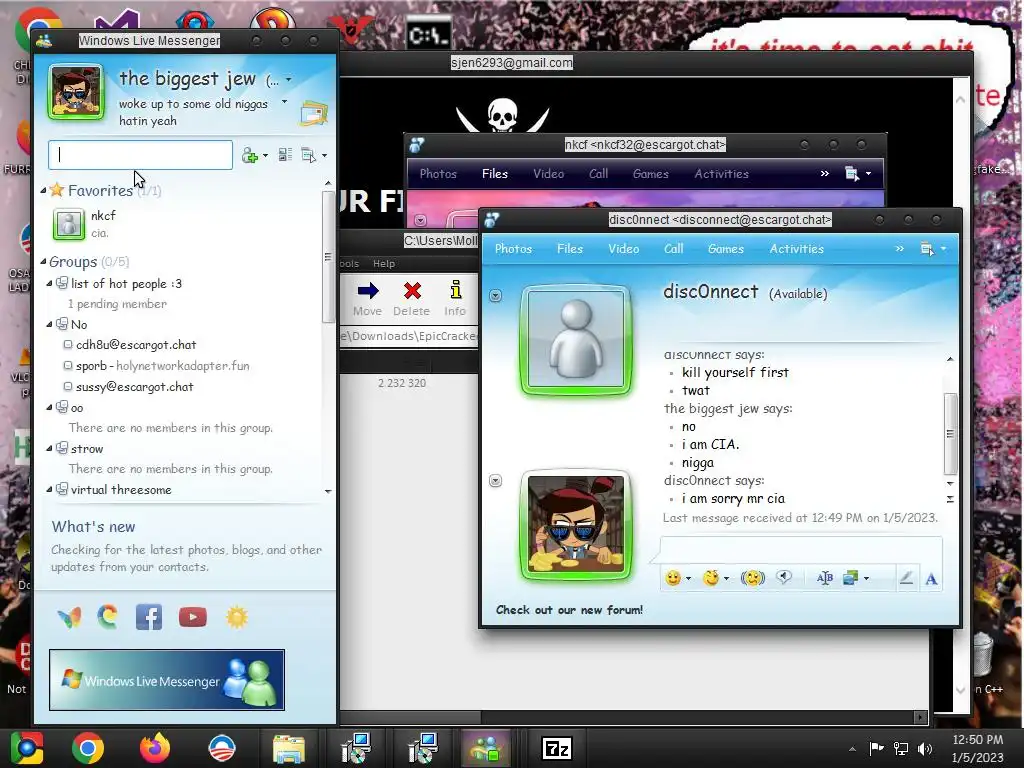Collapse the Groups section
The height and width of the screenshot is (768, 1024).
(43, 262)
